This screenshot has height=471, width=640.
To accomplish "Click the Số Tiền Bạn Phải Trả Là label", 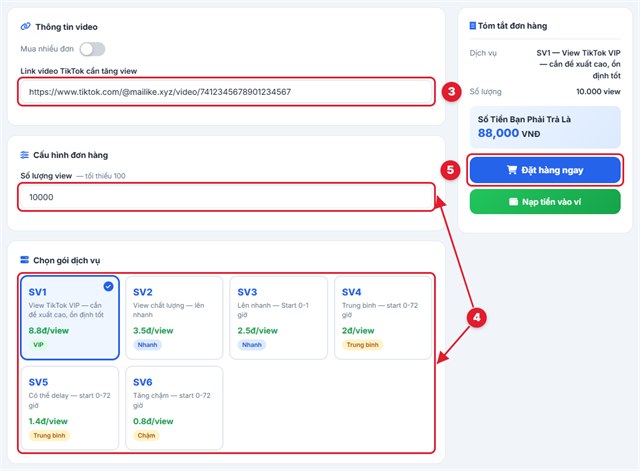I will [524, 119].
